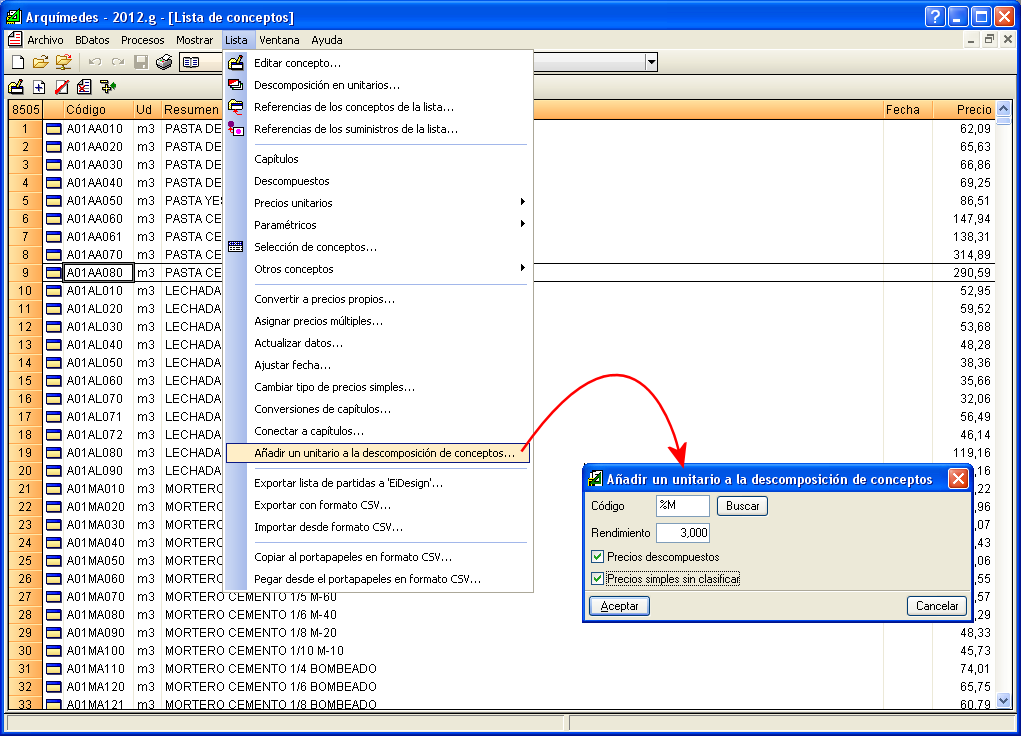Viewport: 1021px width, 736px height.
Task: Click the Help question mark title button
Action: [x=935, y=17]
